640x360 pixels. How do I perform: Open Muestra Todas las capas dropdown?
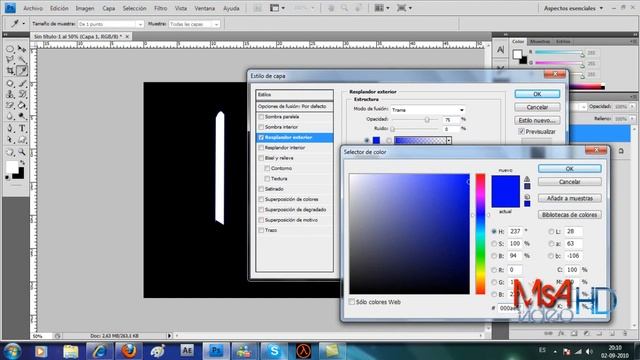(194, 24)
